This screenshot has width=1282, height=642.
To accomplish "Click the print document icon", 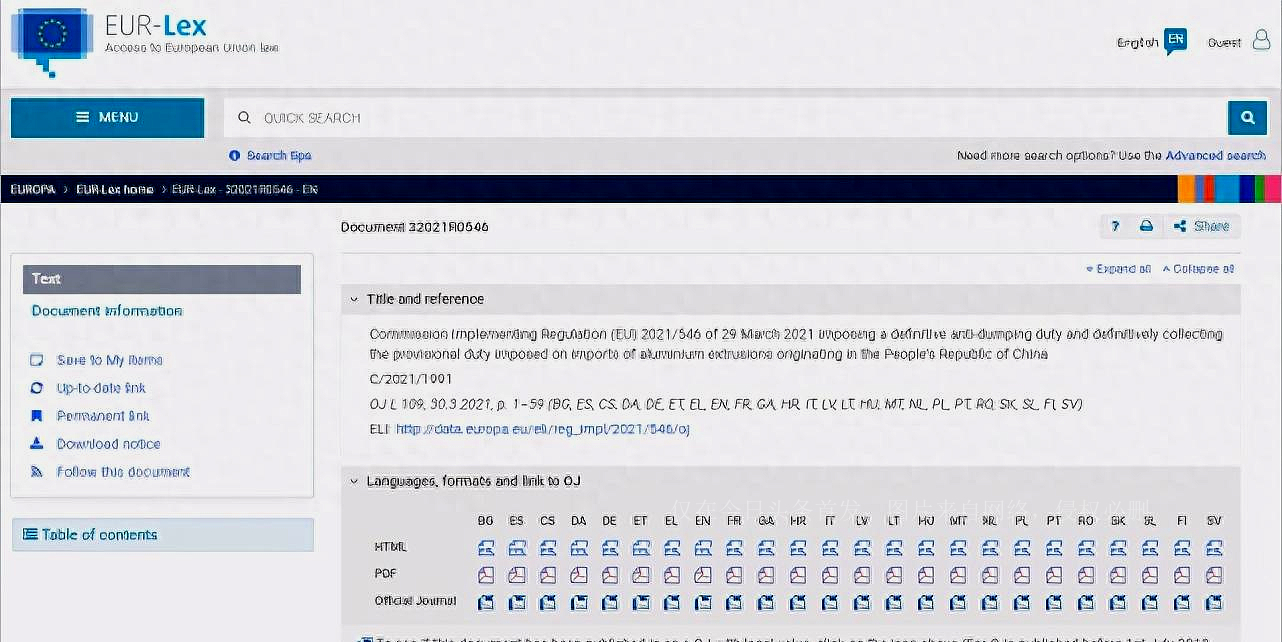I will [1146, 227].
